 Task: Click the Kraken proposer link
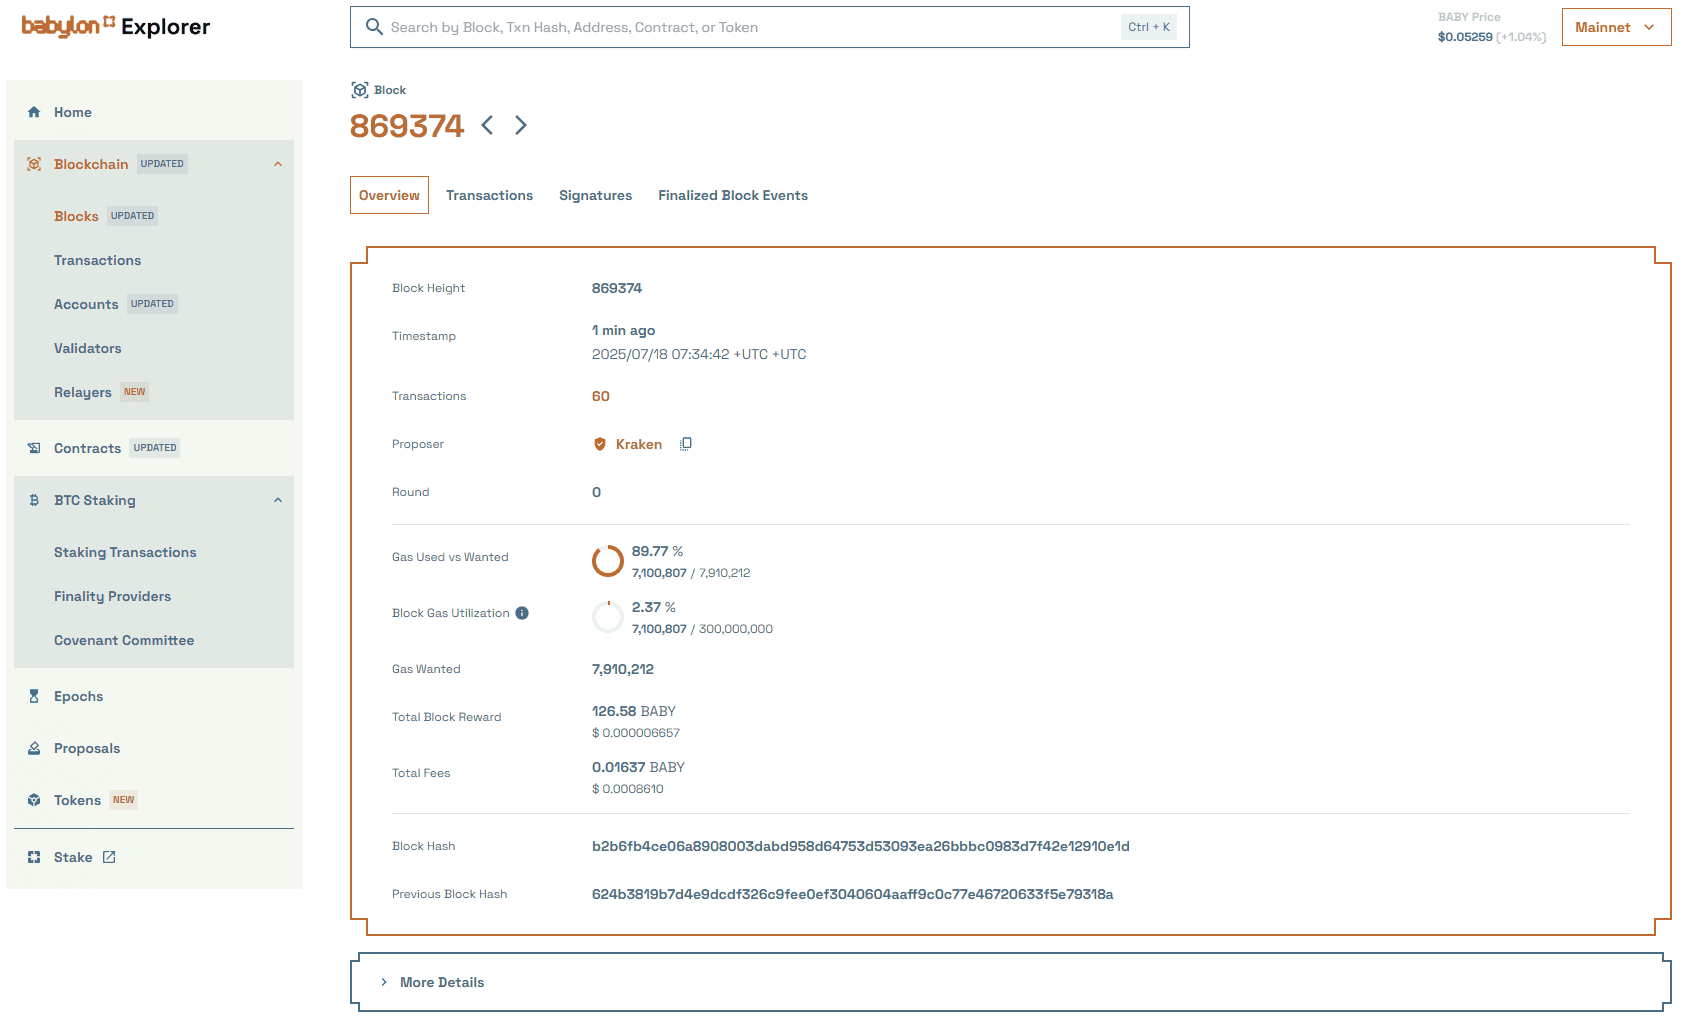click(x=638, y=444)
